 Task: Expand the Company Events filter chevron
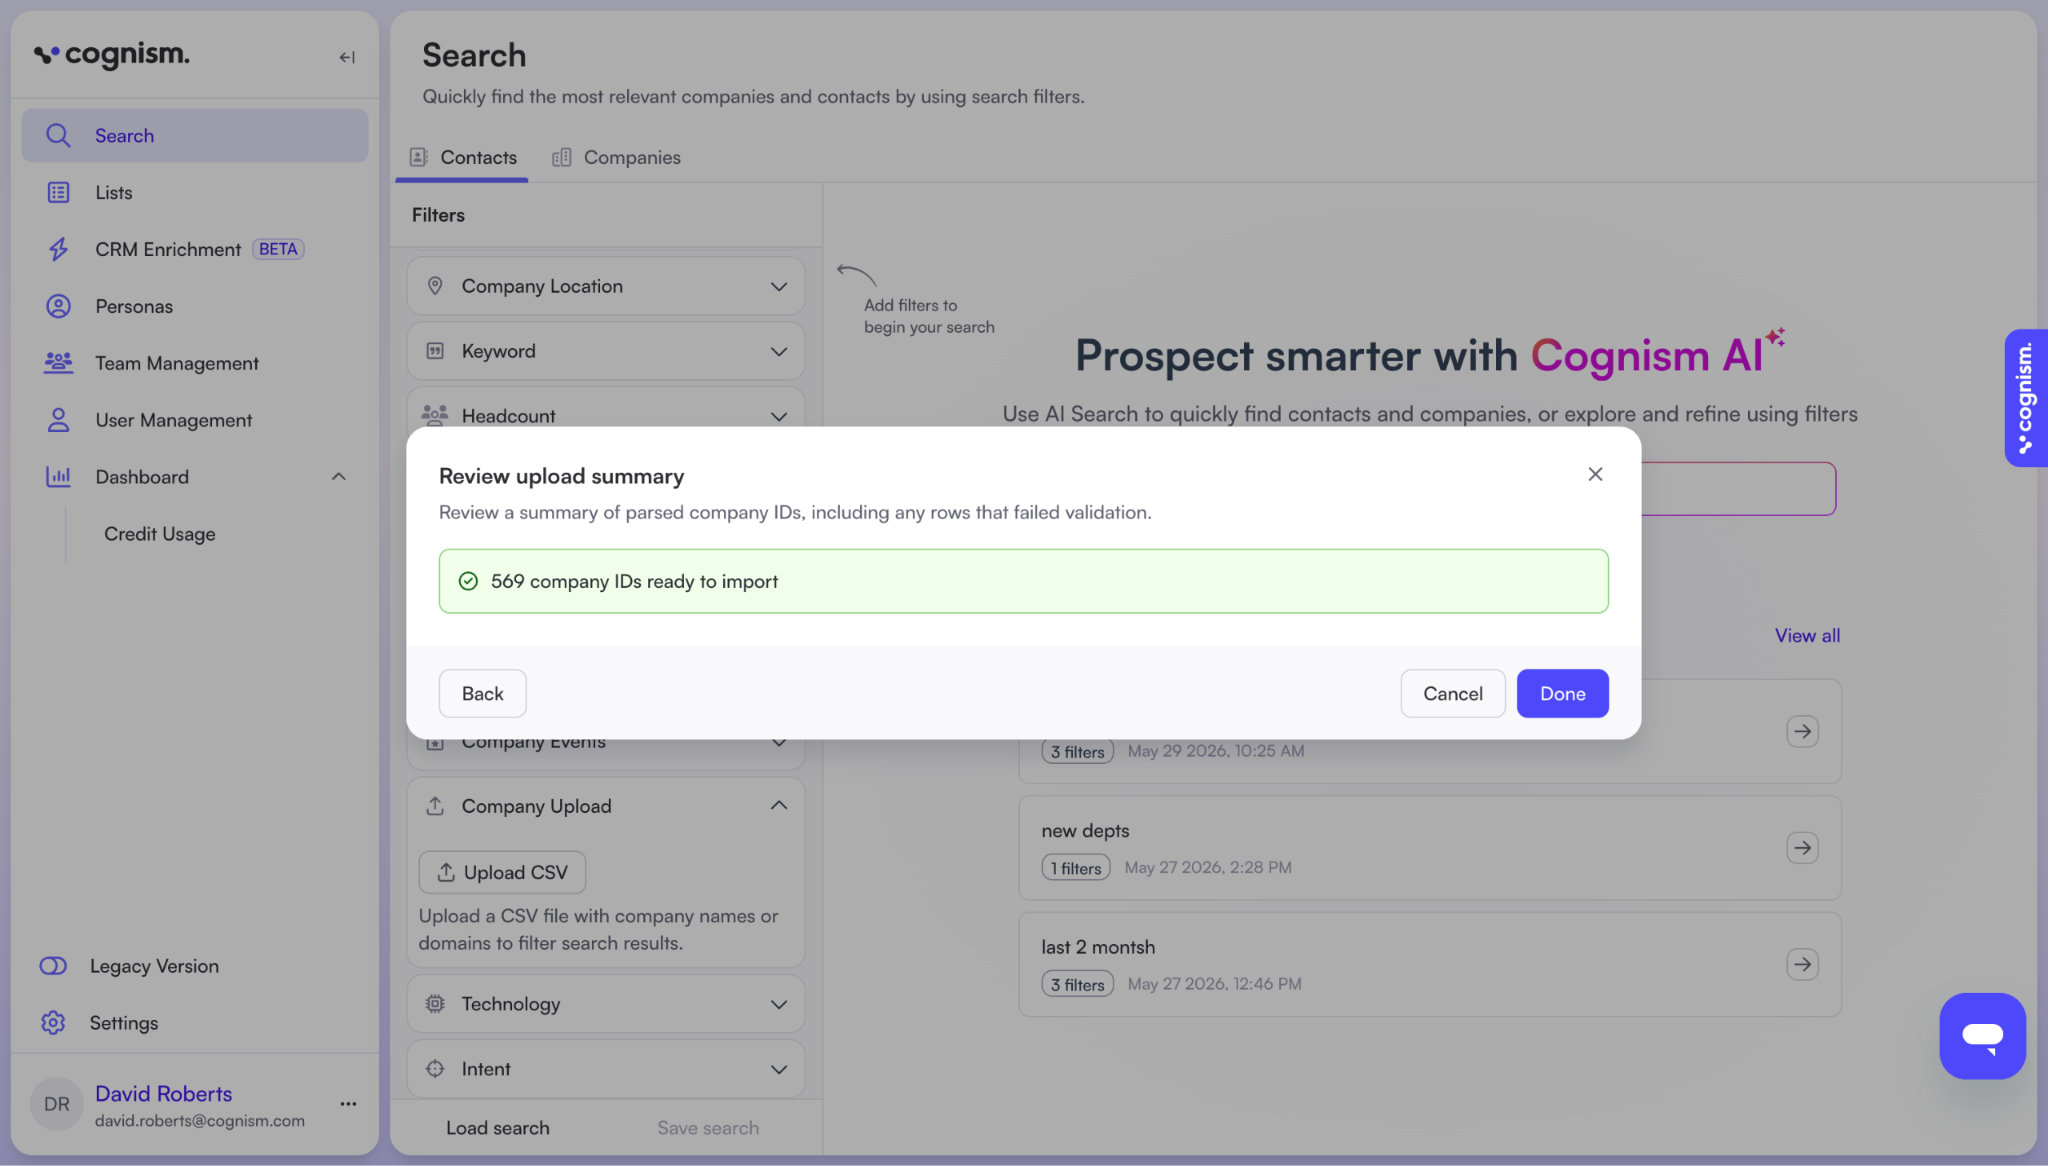[x=779, y=742]
